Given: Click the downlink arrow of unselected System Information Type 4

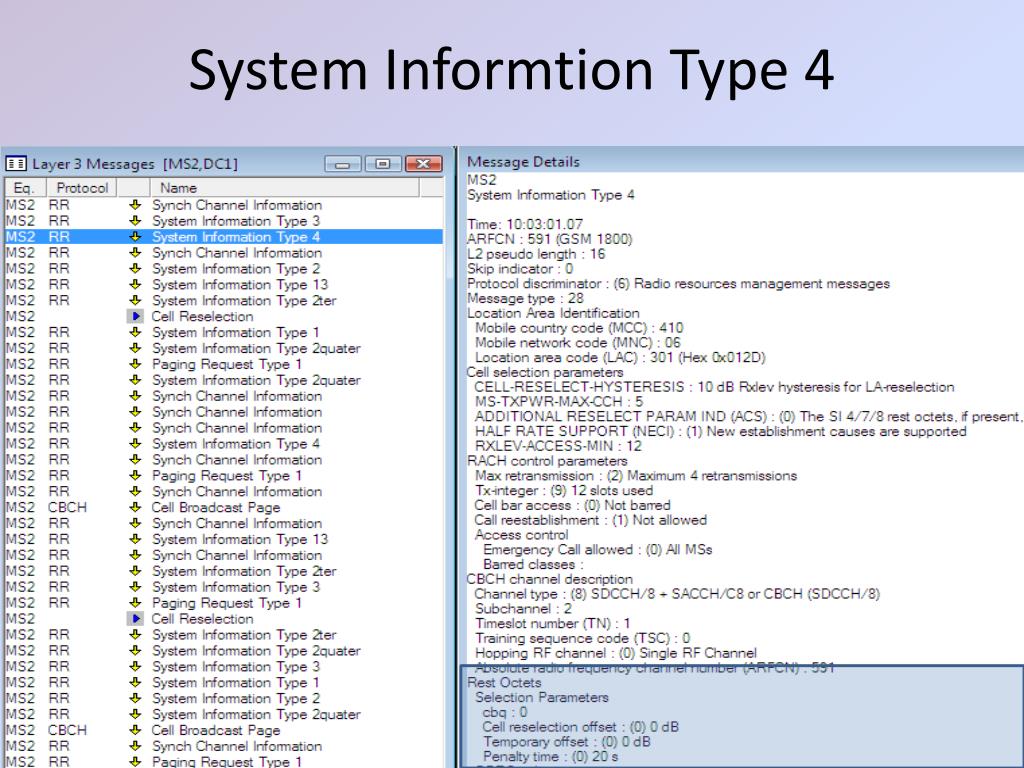Looking at the screenshot, I should (135, 443).
